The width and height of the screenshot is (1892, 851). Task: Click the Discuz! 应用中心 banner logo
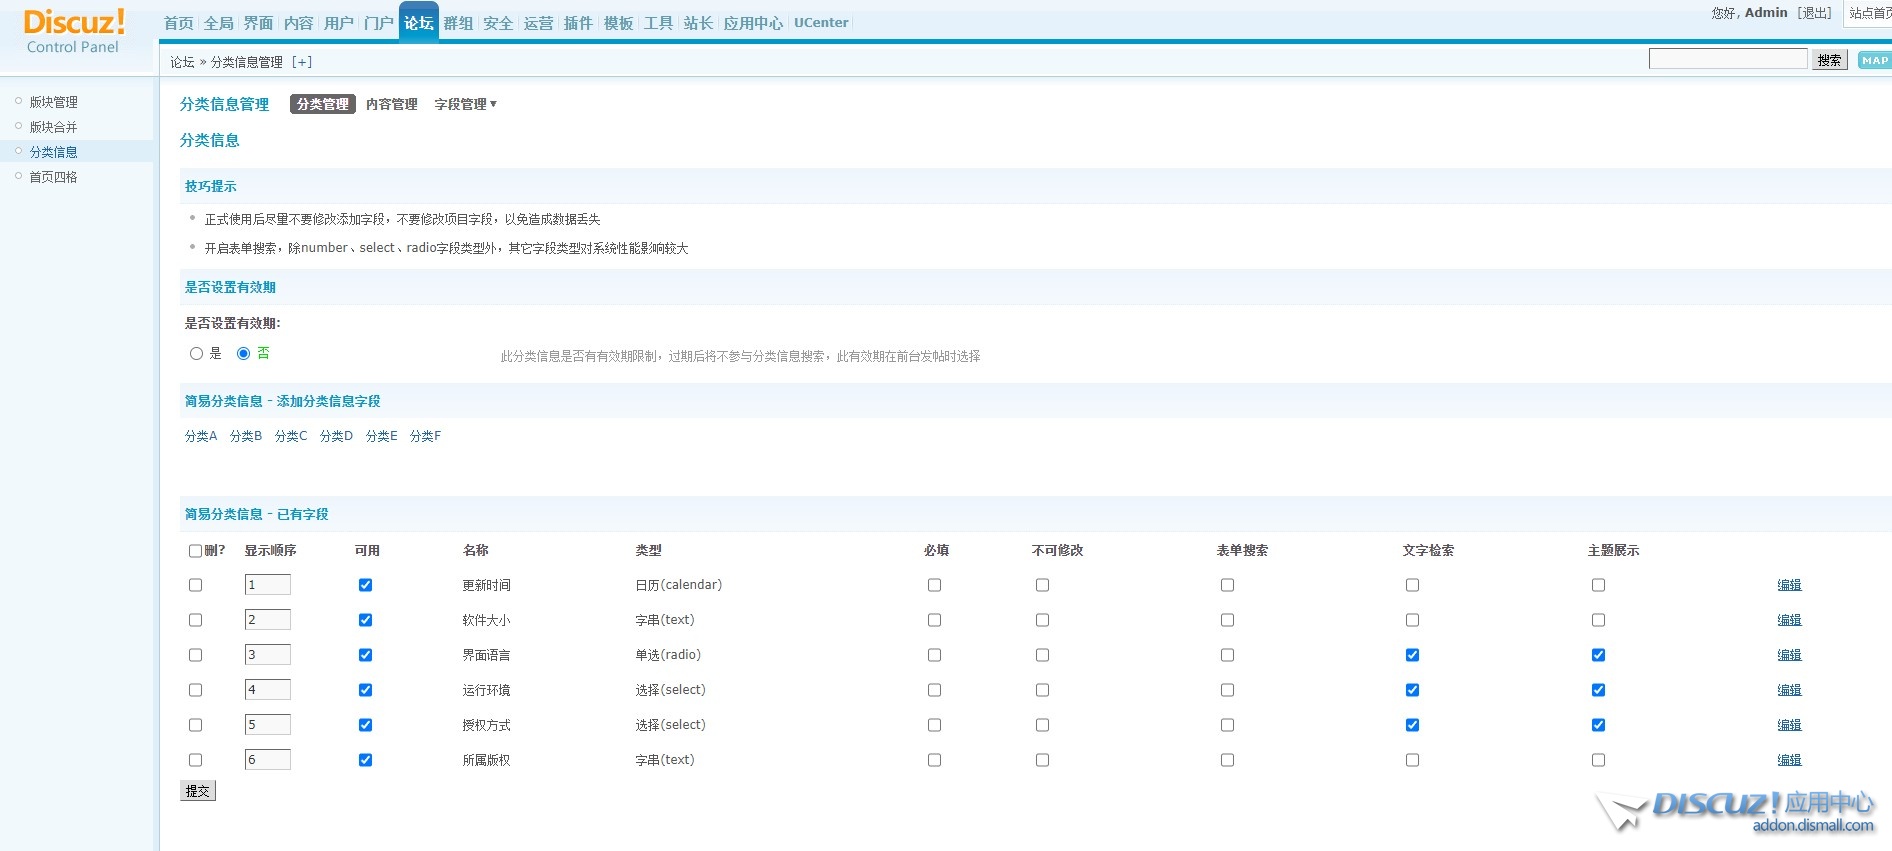click(1735, 811)
